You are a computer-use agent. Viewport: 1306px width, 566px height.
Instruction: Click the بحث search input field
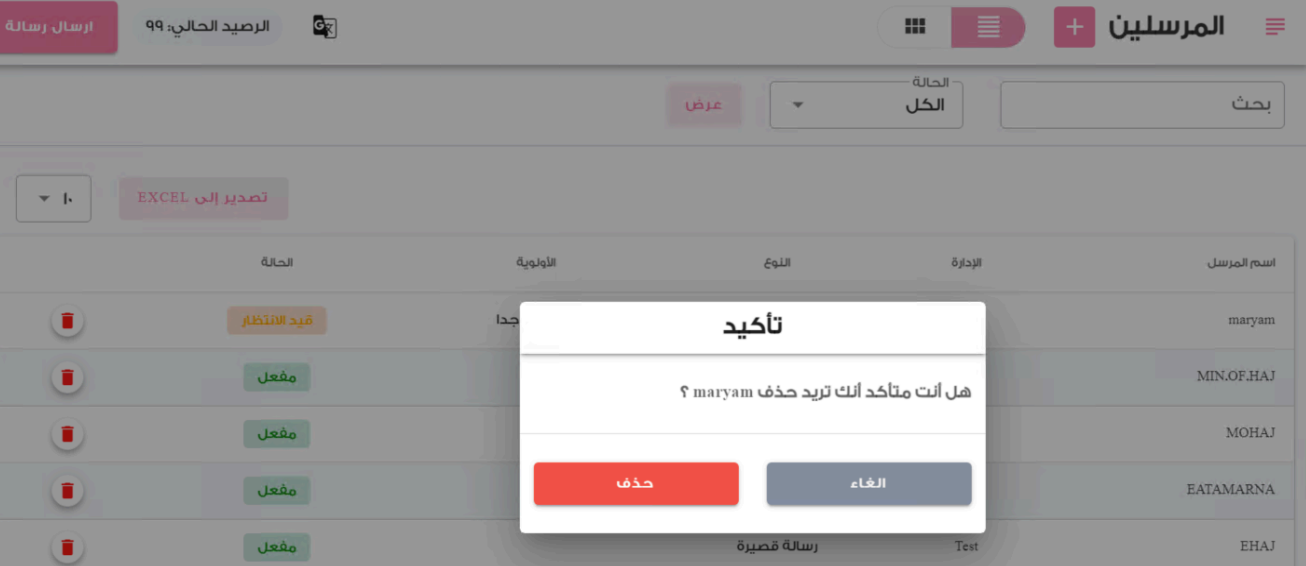click(1142, 105)
